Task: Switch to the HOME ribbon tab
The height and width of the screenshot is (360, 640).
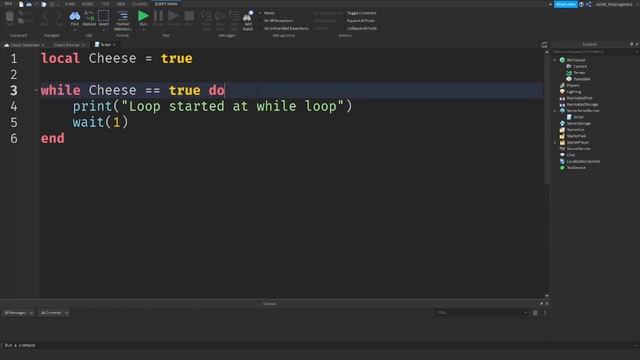Action: 70,4
